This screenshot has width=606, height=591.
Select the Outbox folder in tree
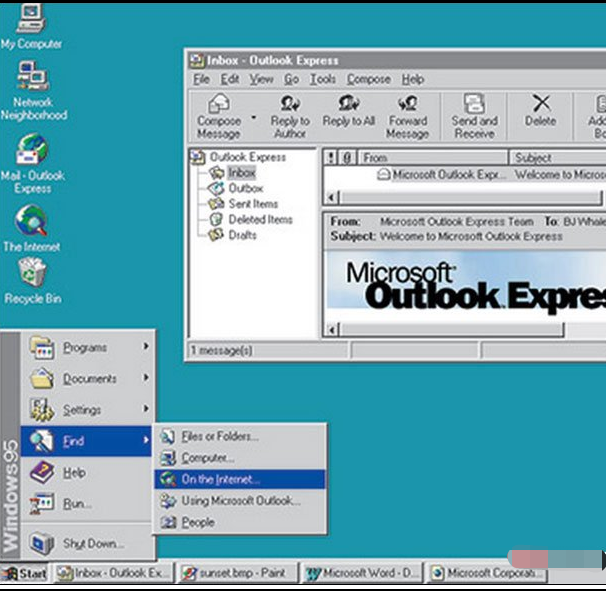click(235, 188)
